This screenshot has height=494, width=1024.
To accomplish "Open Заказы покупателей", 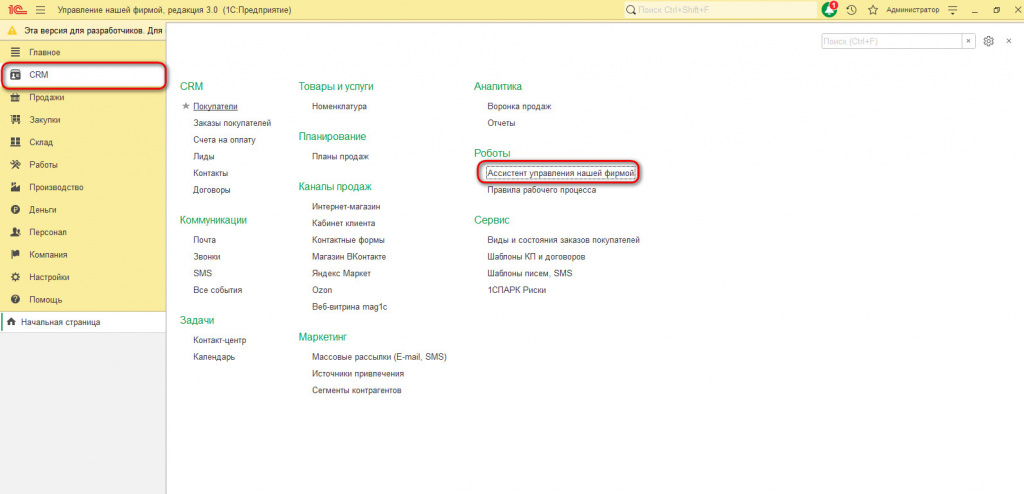I will click(x=232, y=123).
